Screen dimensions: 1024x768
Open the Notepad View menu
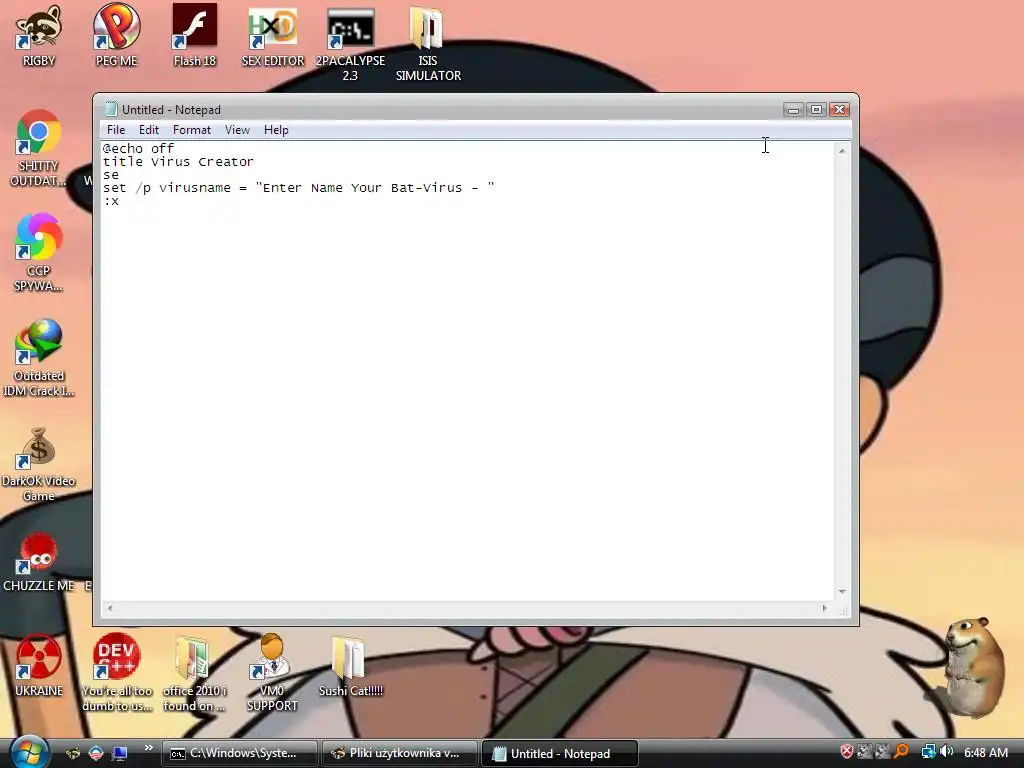click(x=237, y=130)
